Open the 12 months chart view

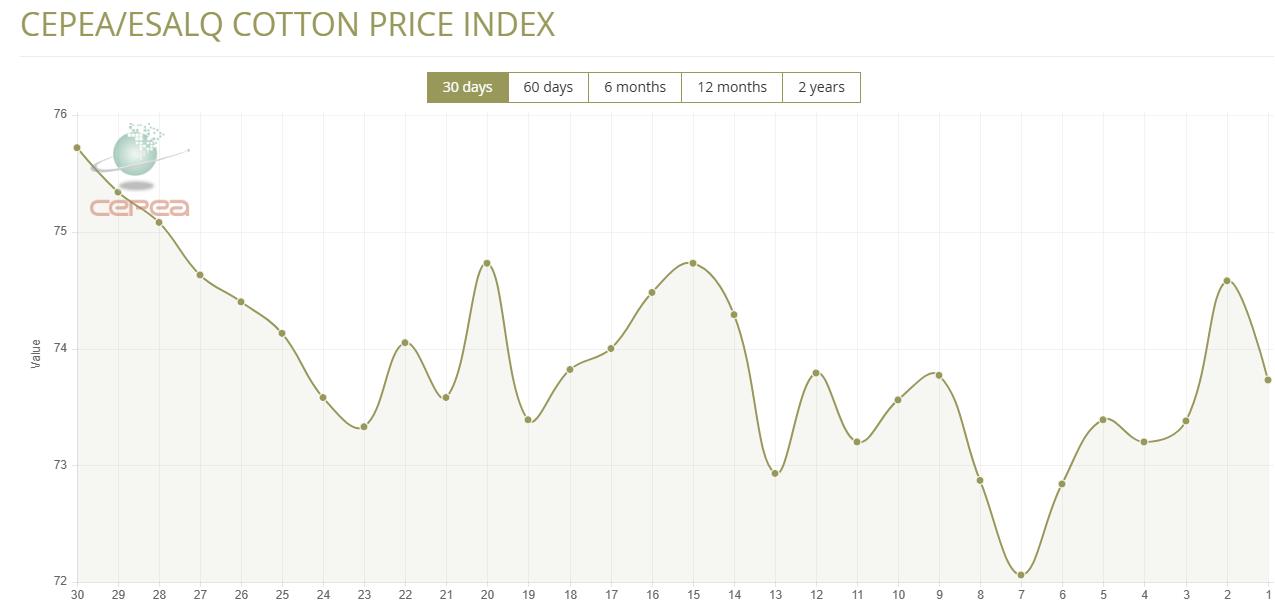(731, 87)
